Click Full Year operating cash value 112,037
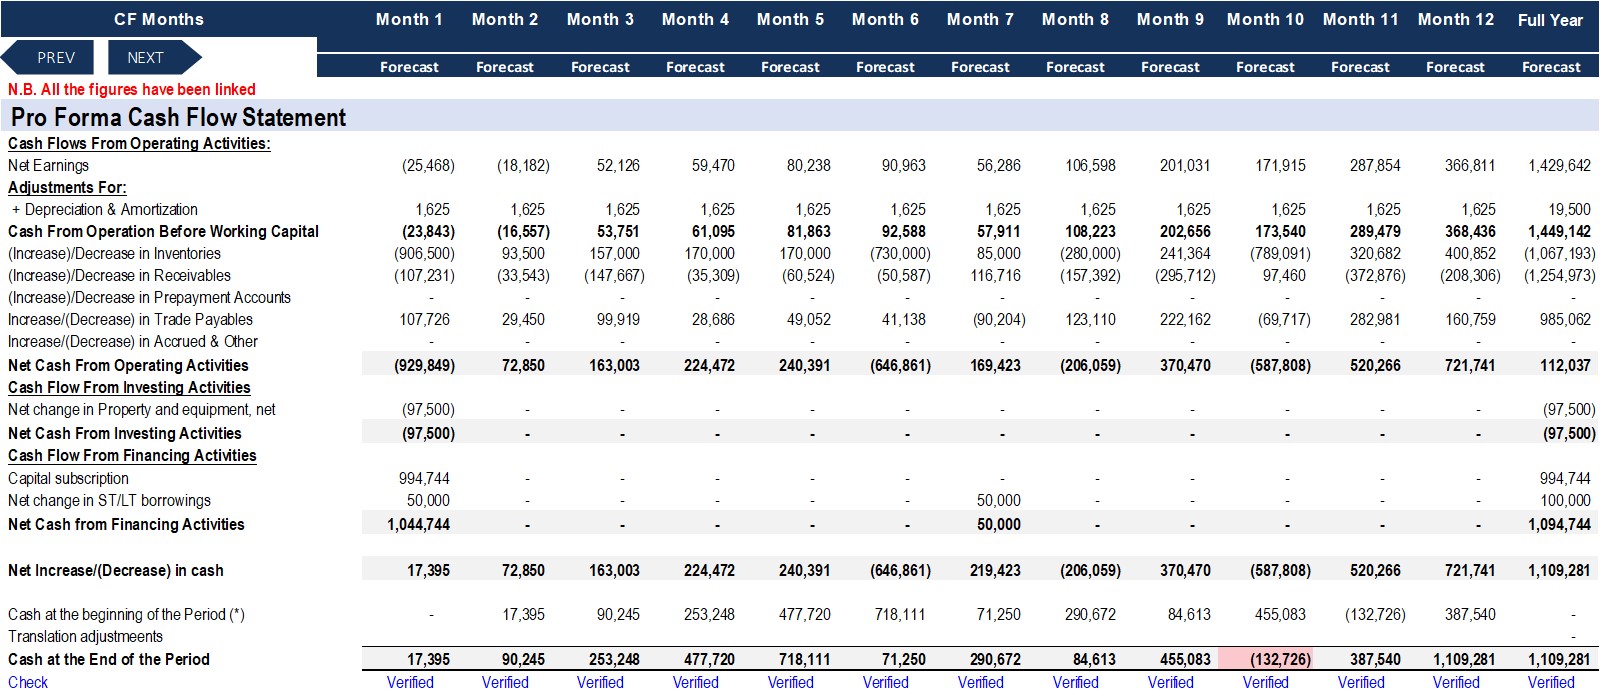The width and height of the screenshot is (1600, 694). (x=1565, y=365)
